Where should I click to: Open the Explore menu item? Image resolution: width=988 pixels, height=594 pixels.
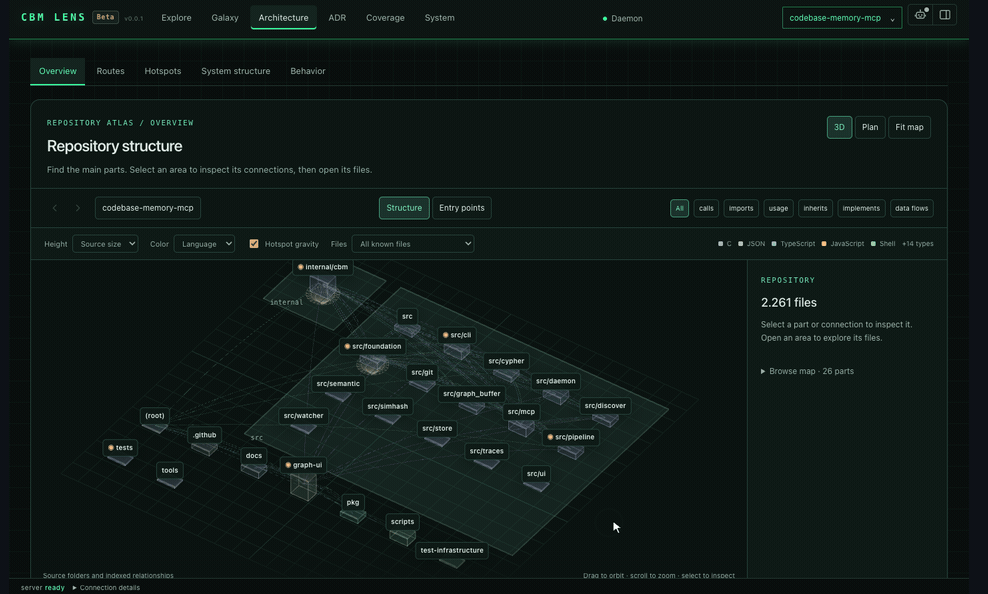[176, 18]
